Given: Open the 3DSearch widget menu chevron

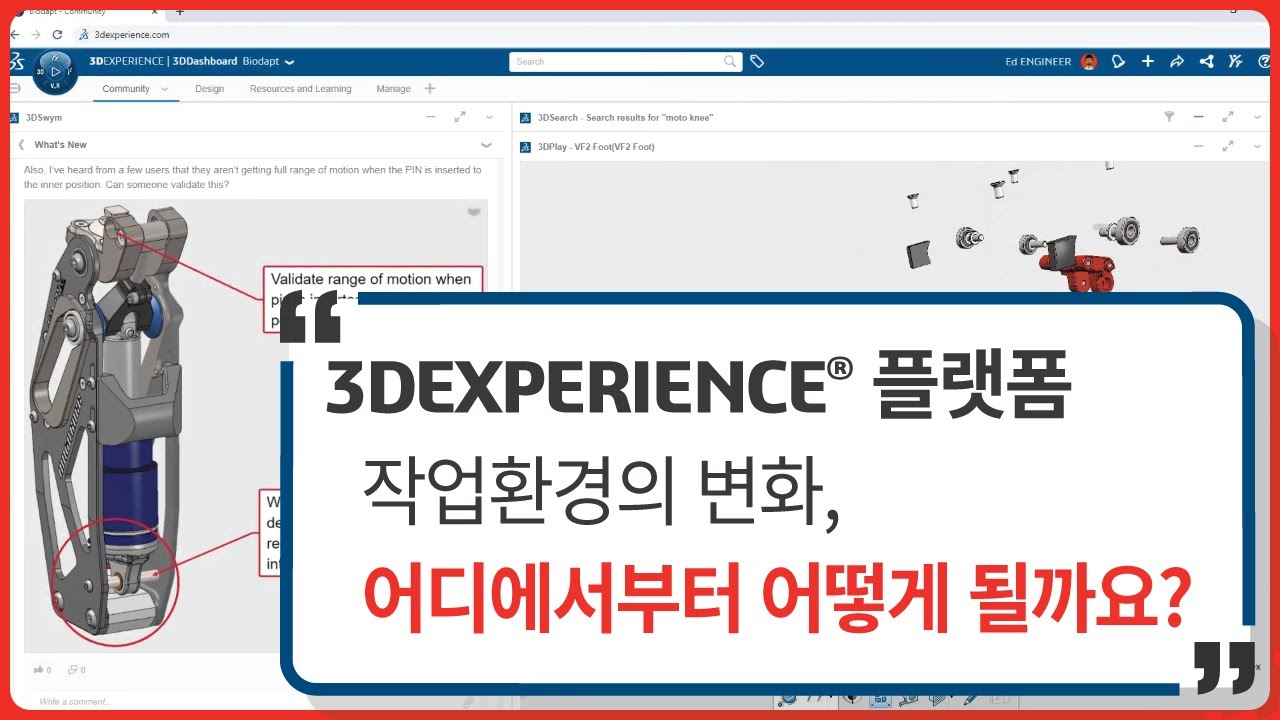Looking at the screenshot, I should click(x=1257, y=117).
